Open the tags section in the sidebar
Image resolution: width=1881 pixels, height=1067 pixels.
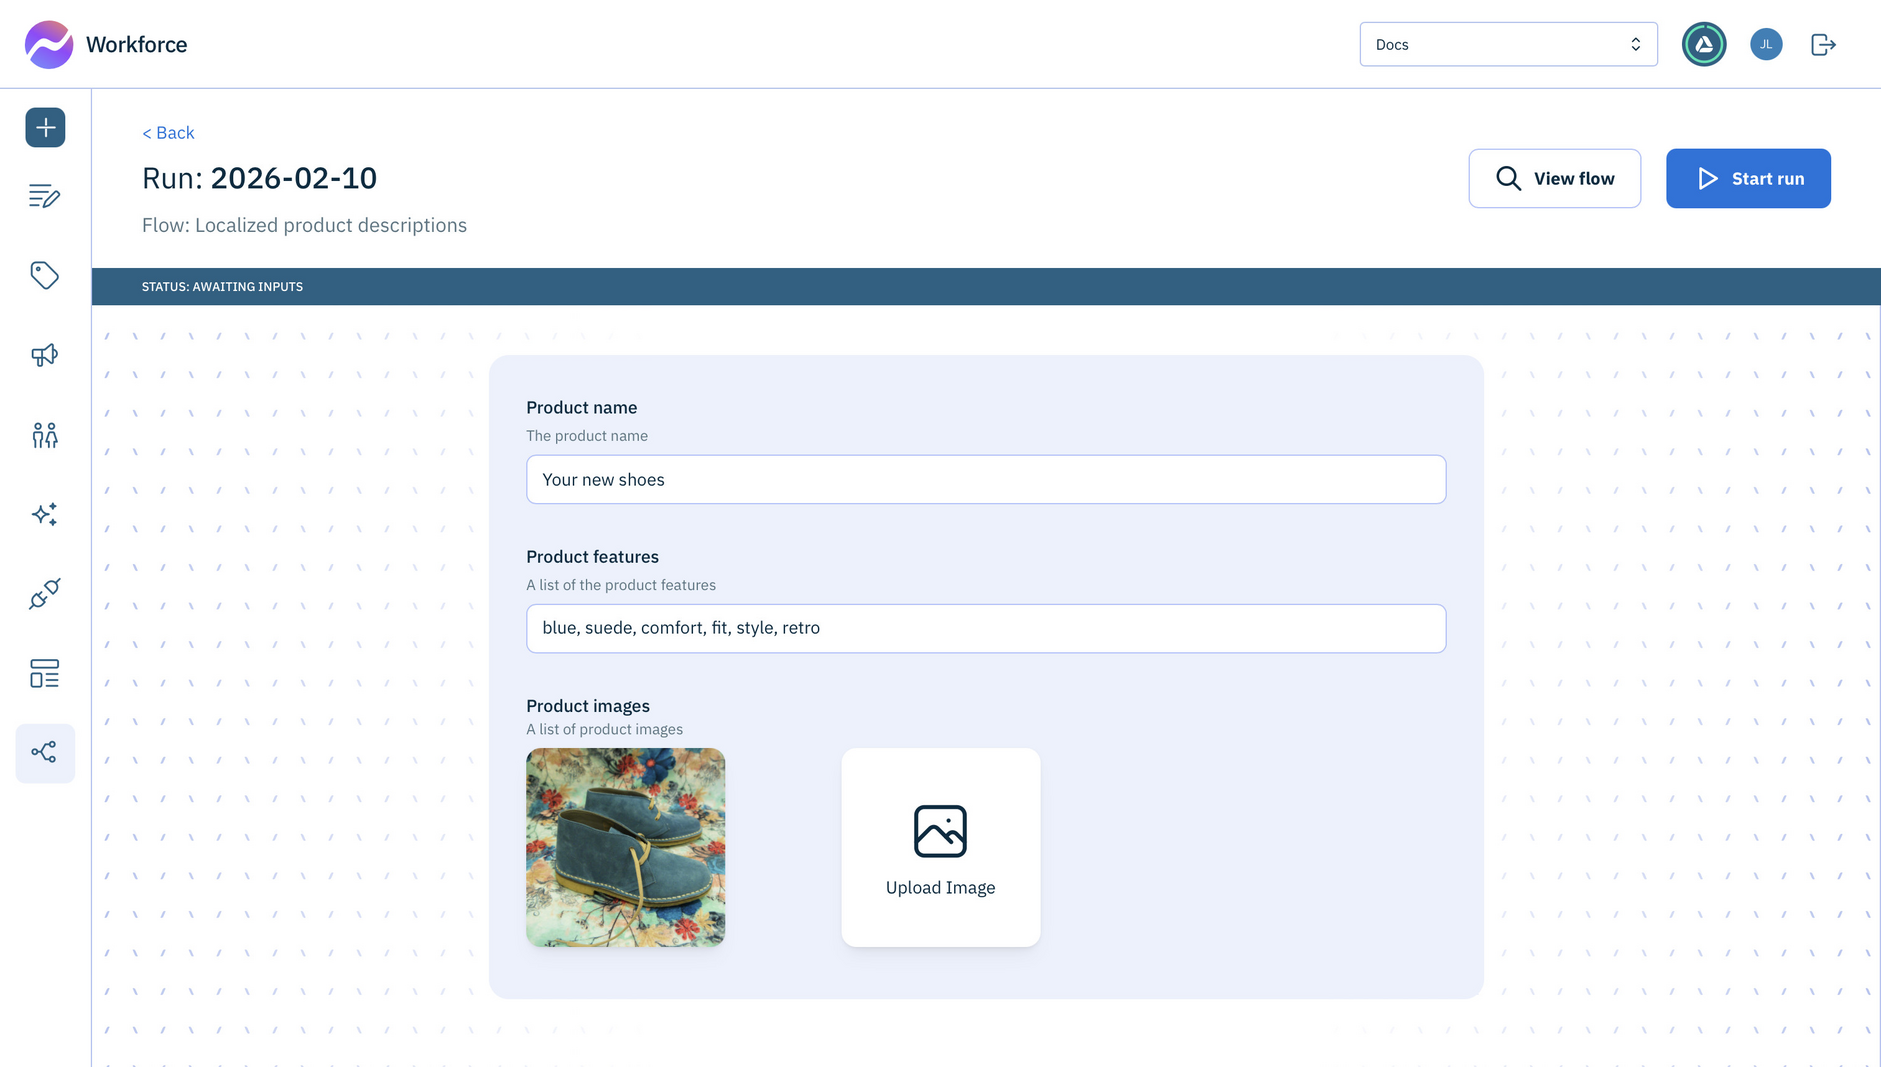coord(44,275)
